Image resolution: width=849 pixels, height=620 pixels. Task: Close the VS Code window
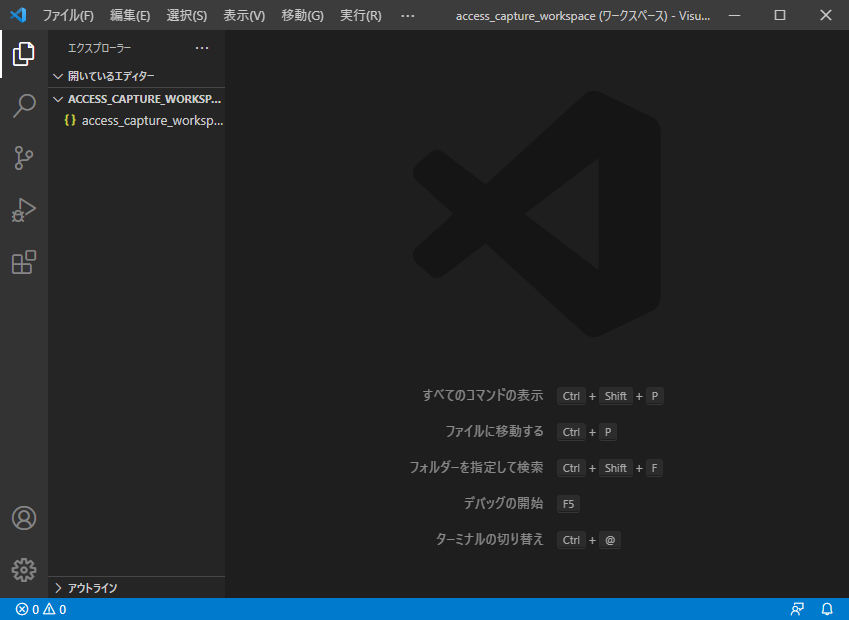click(826, 15)
